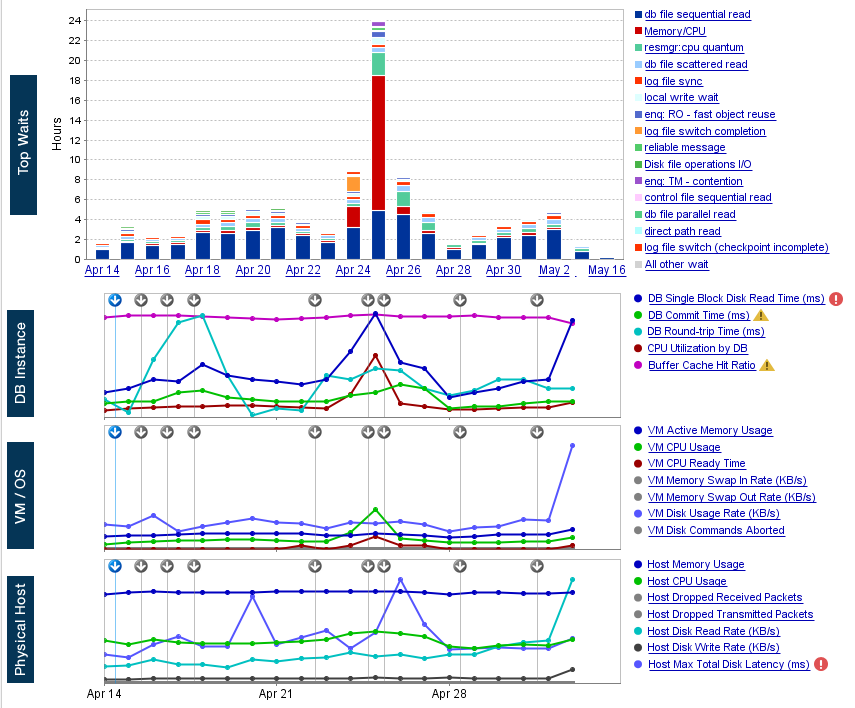Open the Apr 20 date link

[x=253, y=270]
